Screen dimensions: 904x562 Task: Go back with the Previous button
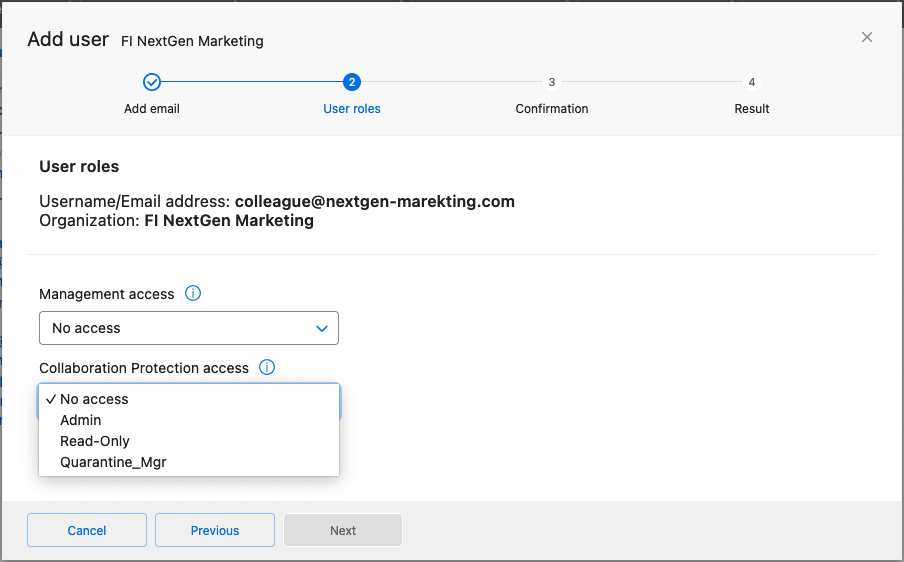point(215,530)
